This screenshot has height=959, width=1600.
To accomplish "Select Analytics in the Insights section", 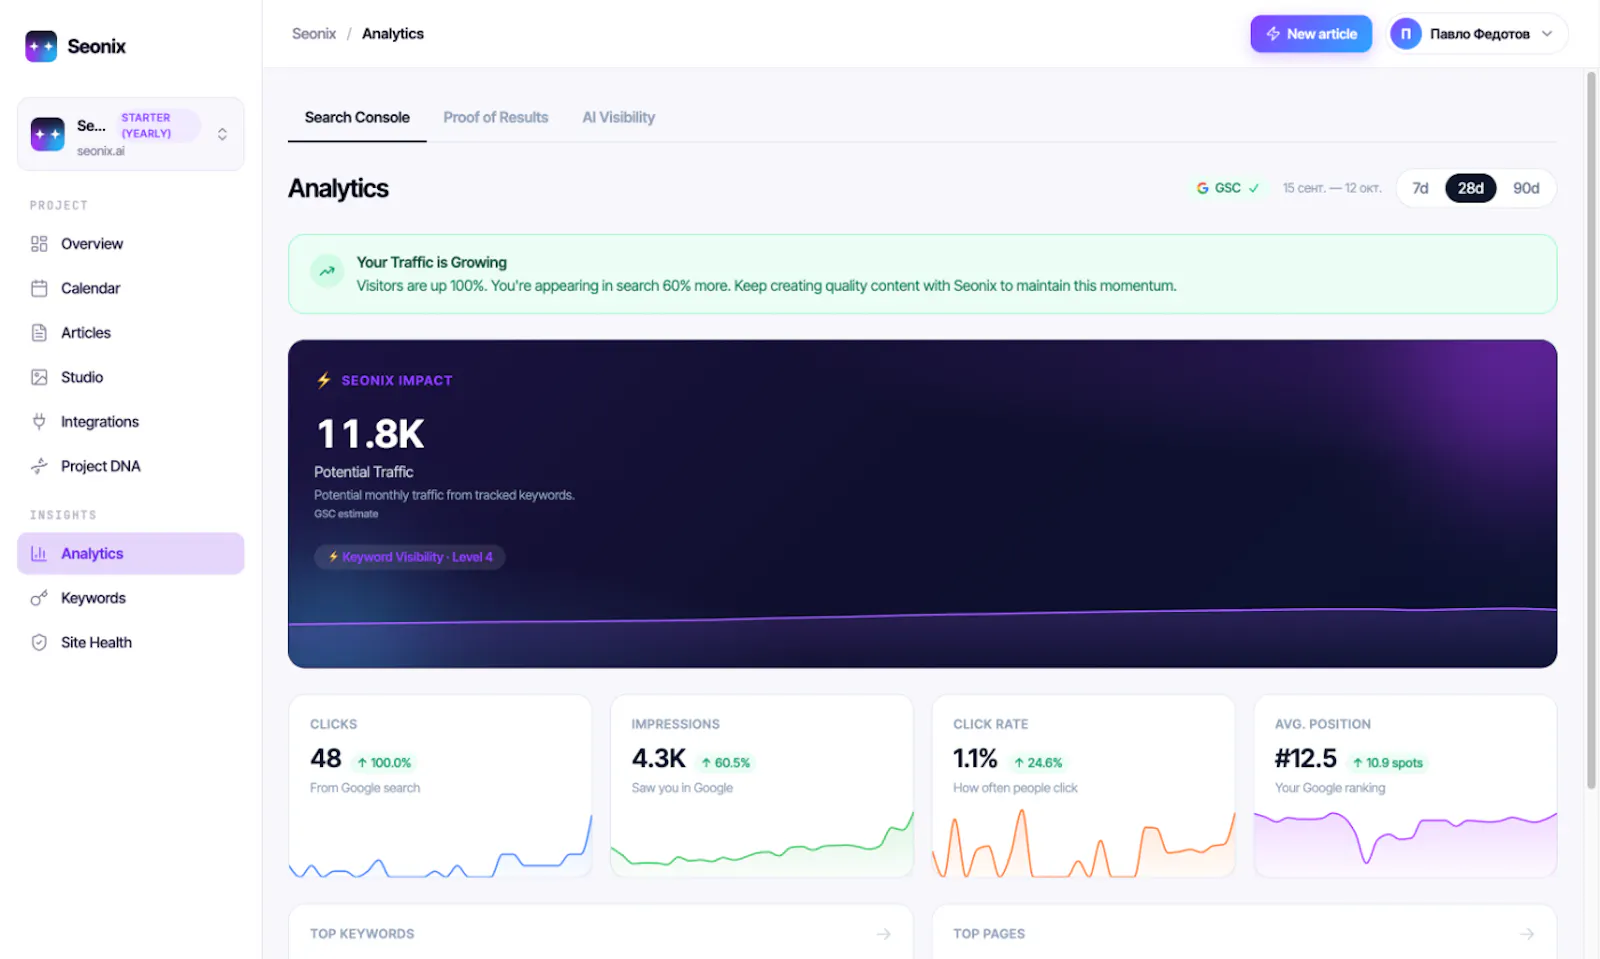I will (x=130, y=554).
